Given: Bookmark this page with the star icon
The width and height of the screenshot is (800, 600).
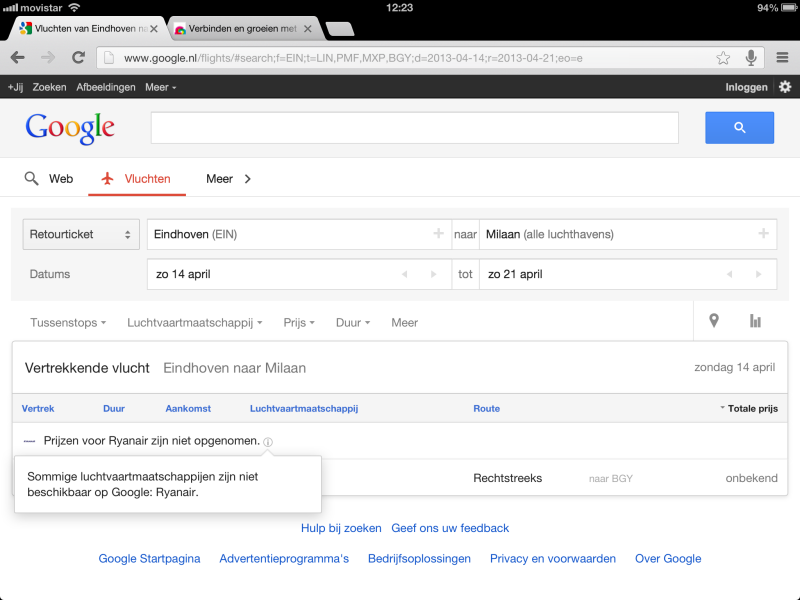Looking at the screenshot, I should click(x=723, y=58).
